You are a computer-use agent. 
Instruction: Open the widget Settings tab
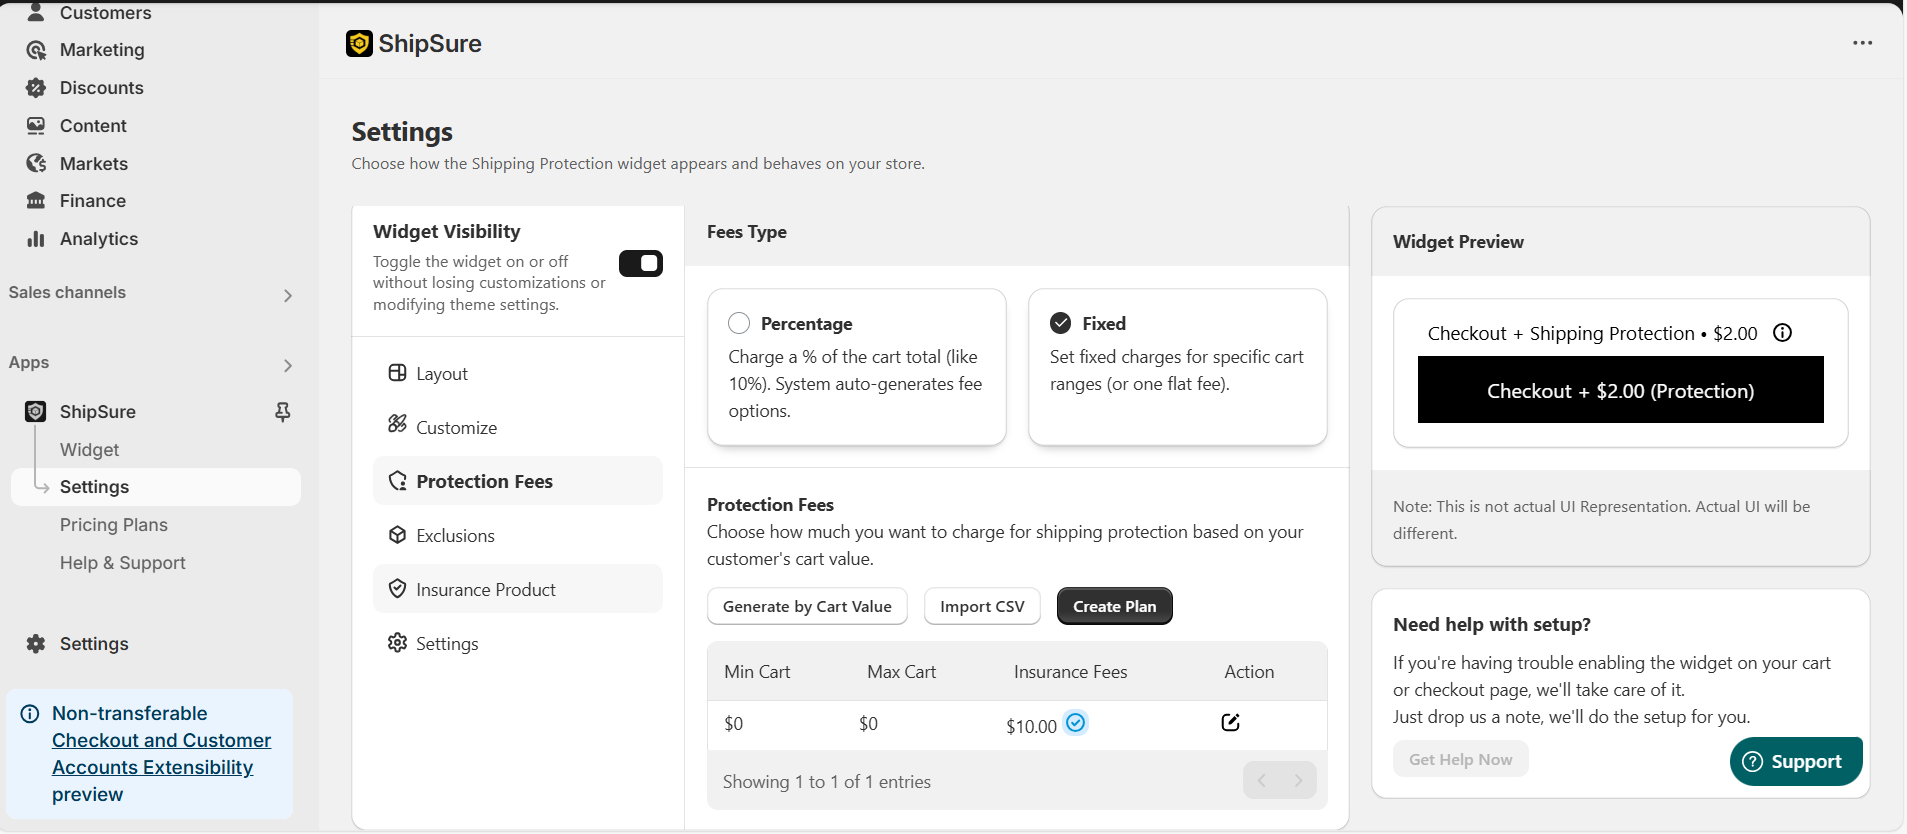(x=518, y=643)
